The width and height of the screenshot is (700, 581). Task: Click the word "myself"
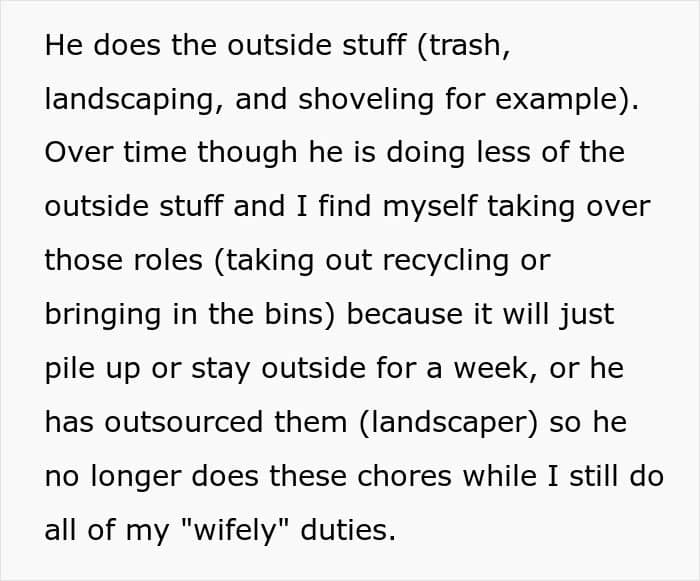[x=429, y=207]
